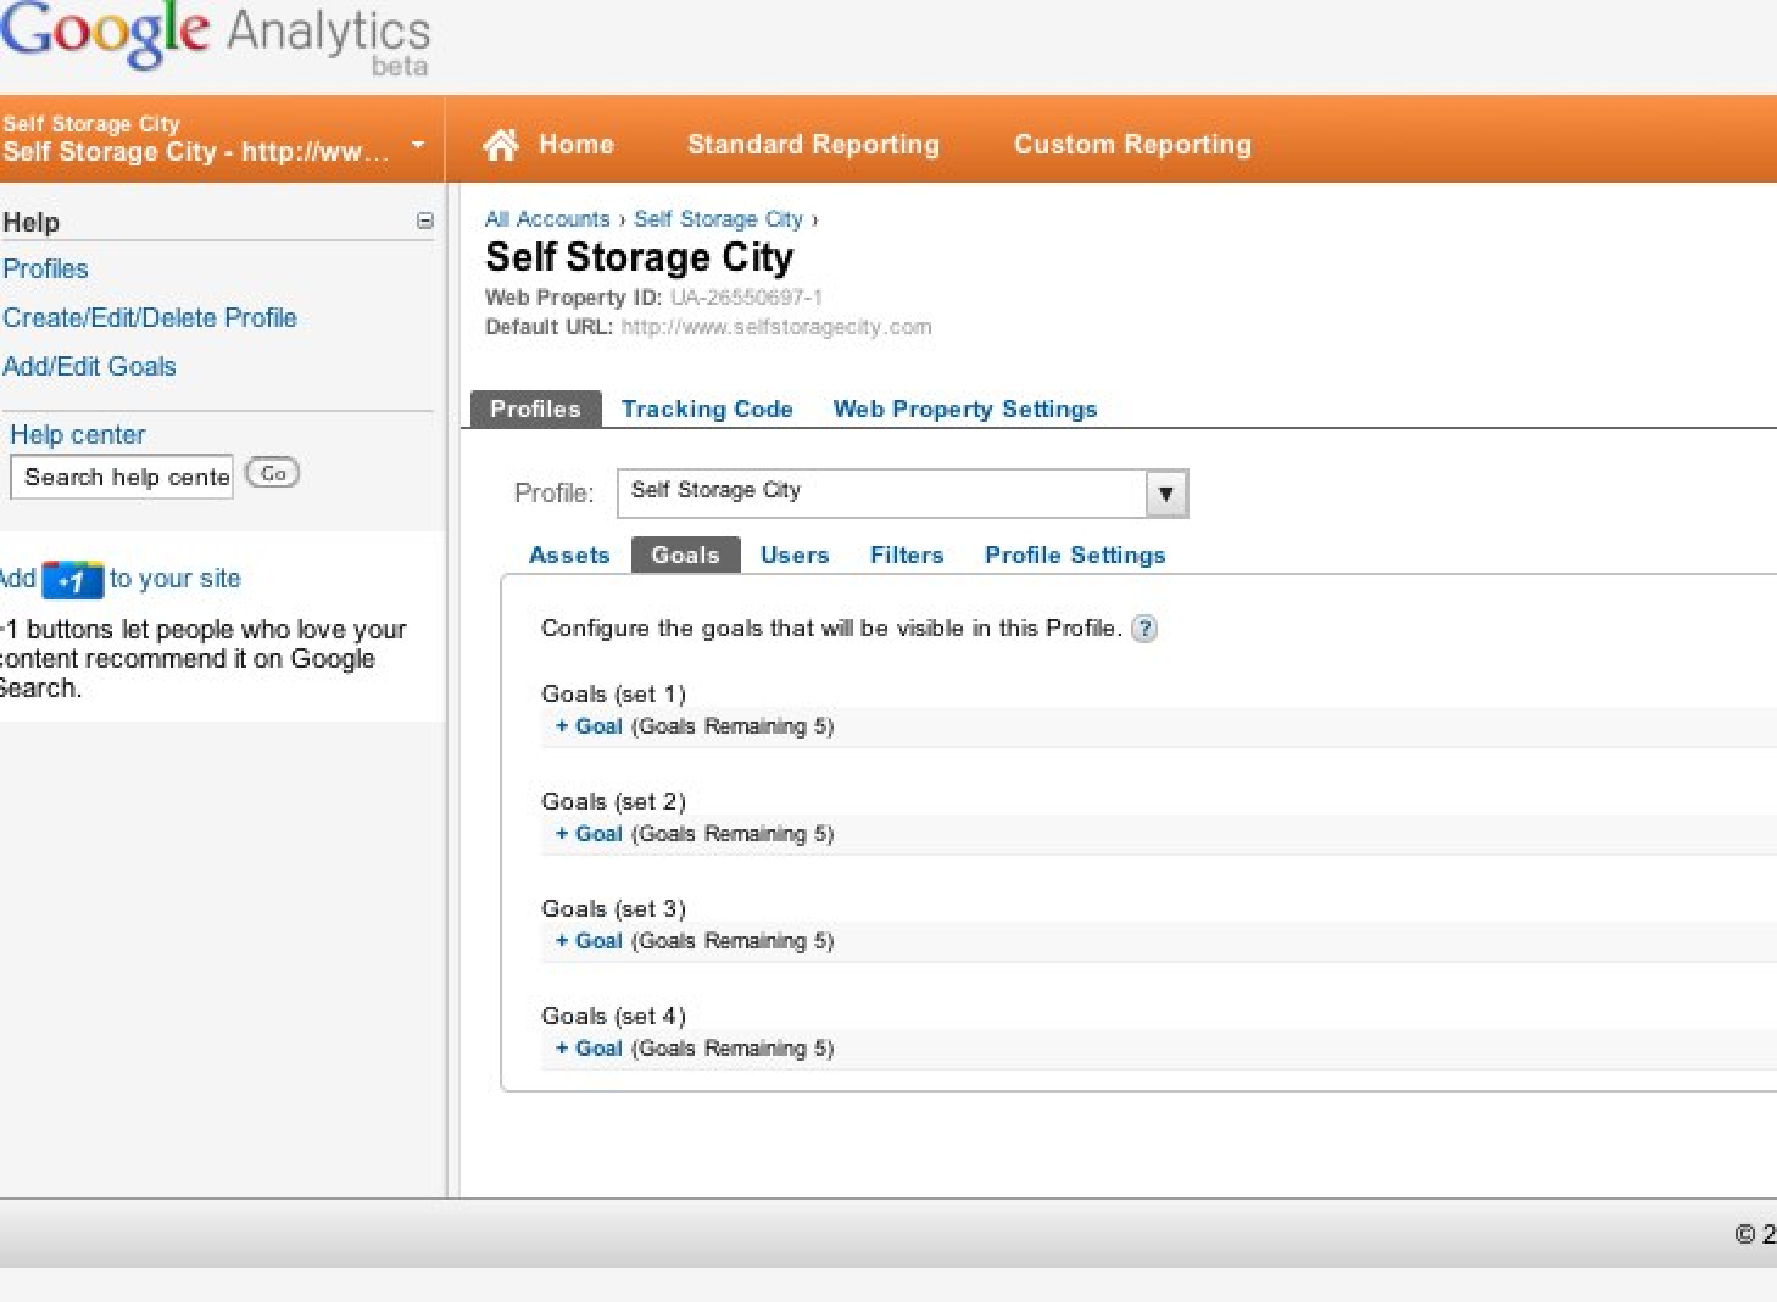Image resolution: width=1777 pixels, height=1302 pixels.
Task: Switch to the Tracking Code tab
Action: pyautogui.click(x=707, y=409)
